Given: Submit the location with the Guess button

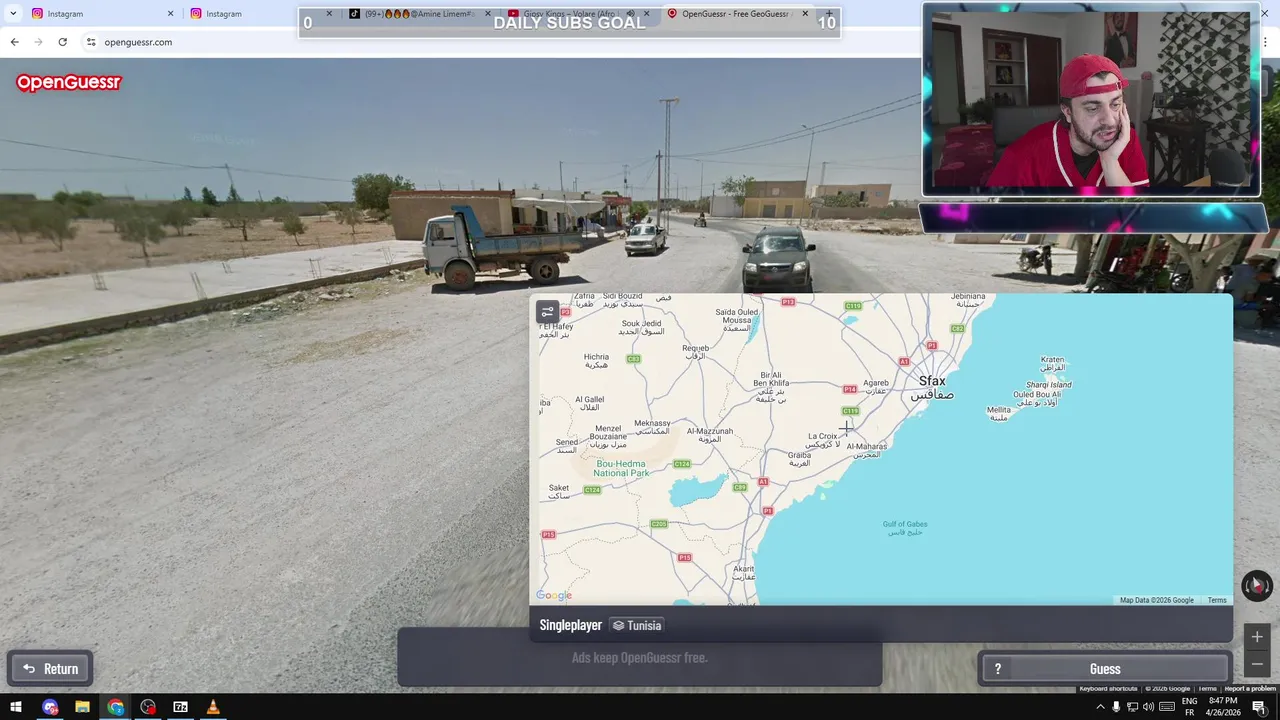Looking at the screenshot, I should (x=1105, y=669).
